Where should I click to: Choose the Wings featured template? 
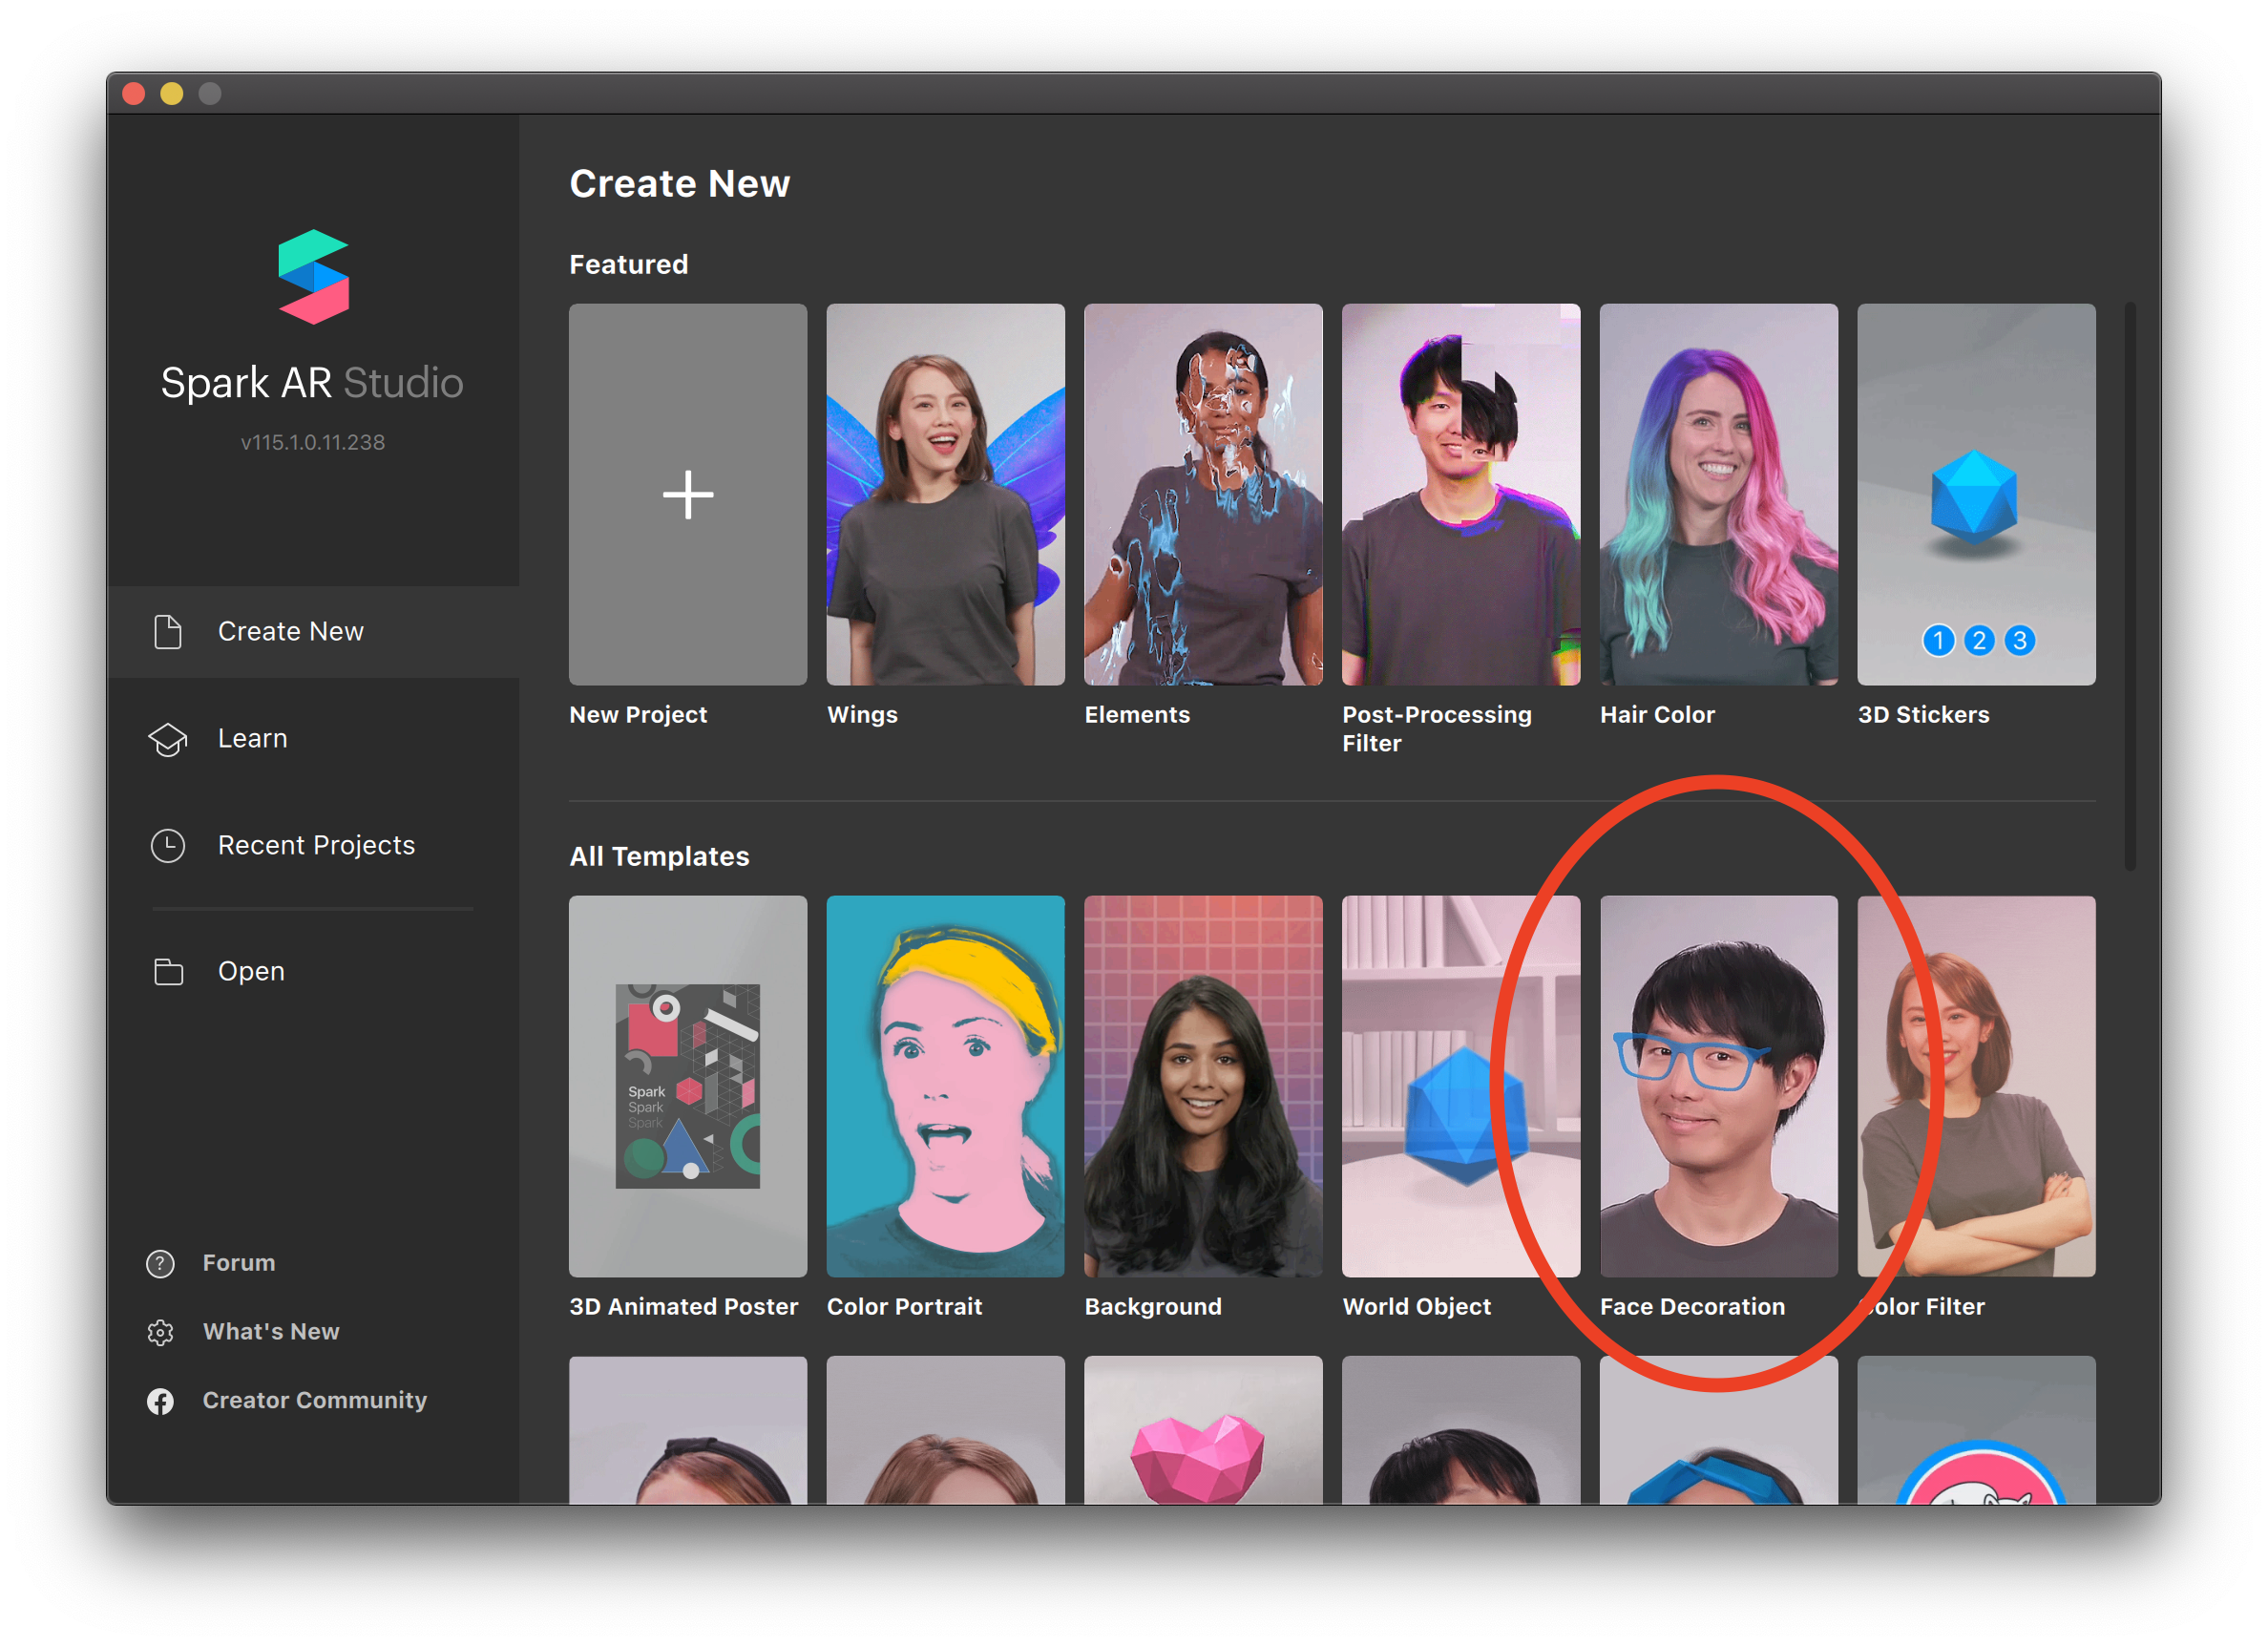[945, 495]
